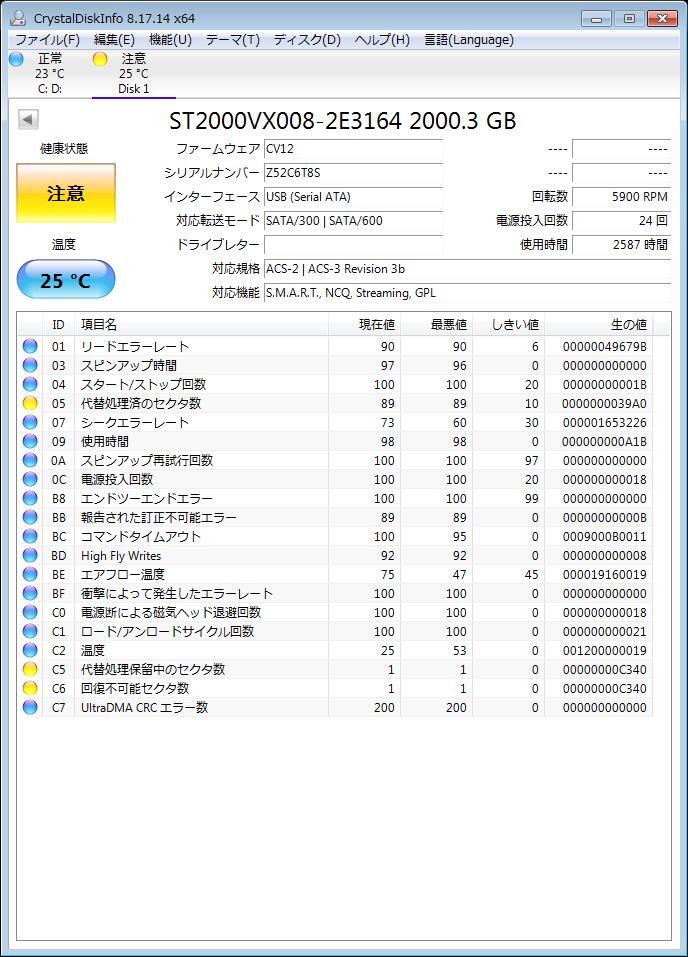Click the 25 °C temperature button
This screenshot has height=957, width=688.
coord(66,280)
